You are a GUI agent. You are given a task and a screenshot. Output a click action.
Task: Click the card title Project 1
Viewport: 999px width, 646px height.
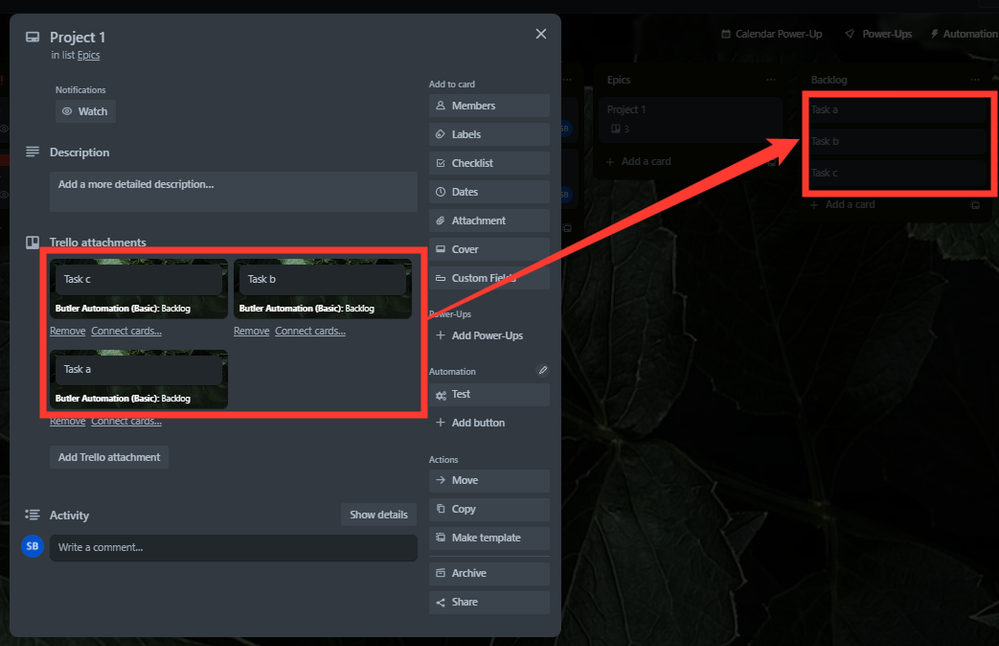(x=78, y=38)
